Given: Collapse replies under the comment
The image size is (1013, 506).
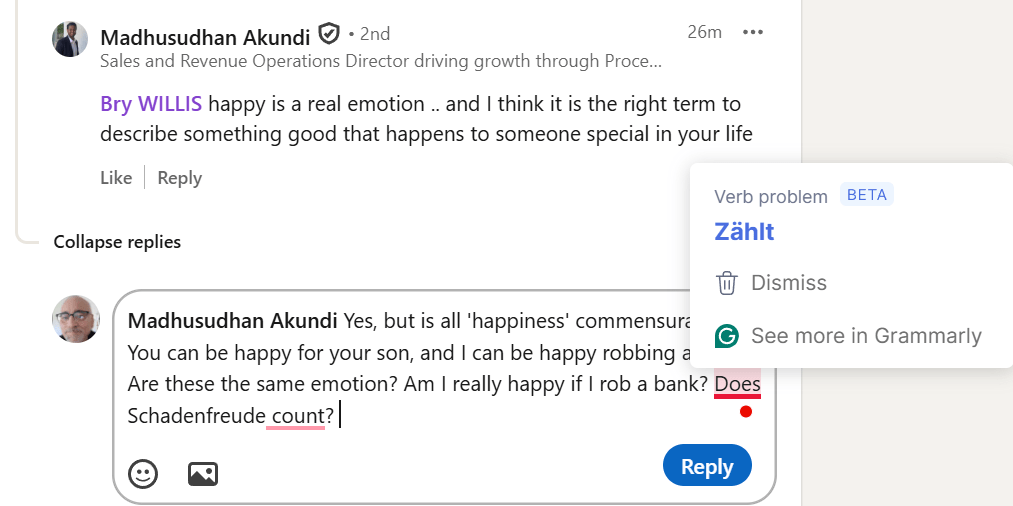Looking at the screenshot, I should [117, 242].
